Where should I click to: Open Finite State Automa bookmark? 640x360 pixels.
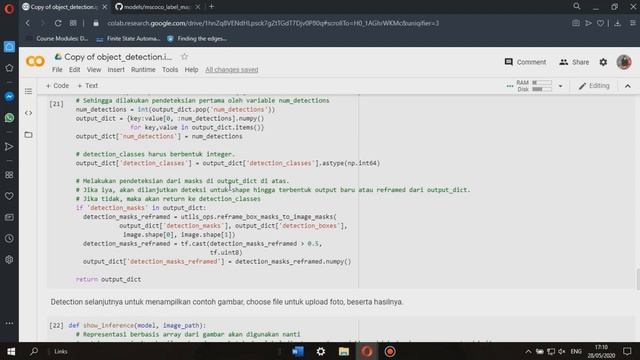click(x=129, y=39)
